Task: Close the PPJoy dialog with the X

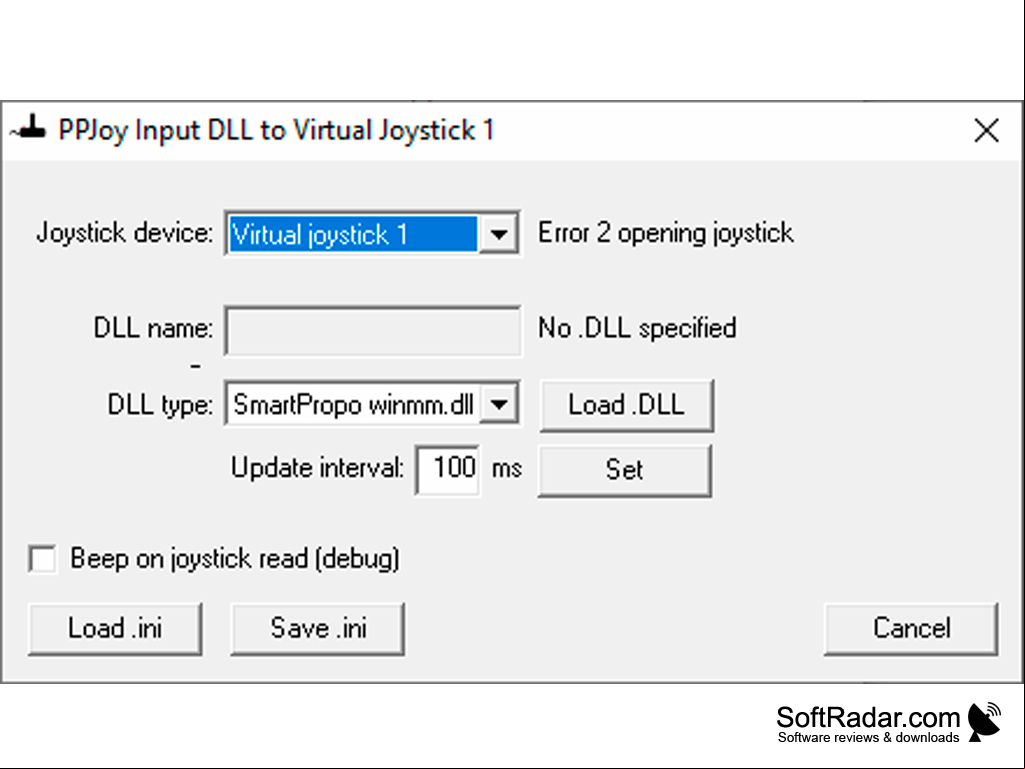Action: coord(986,130)
